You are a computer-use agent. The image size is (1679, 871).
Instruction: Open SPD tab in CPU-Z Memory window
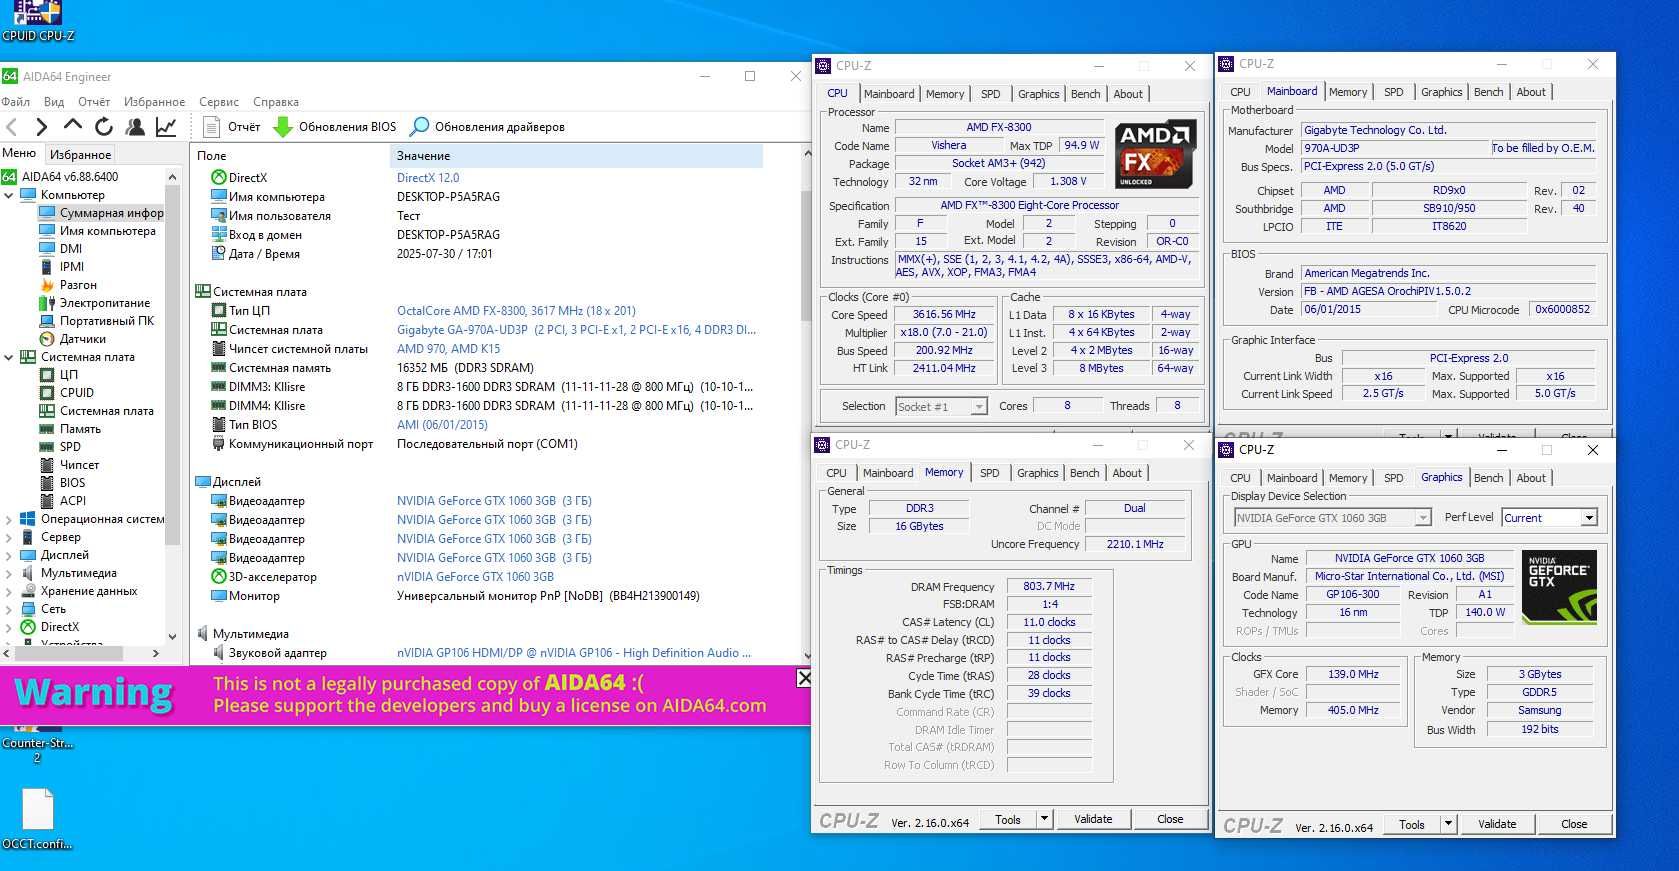[989, 473]
